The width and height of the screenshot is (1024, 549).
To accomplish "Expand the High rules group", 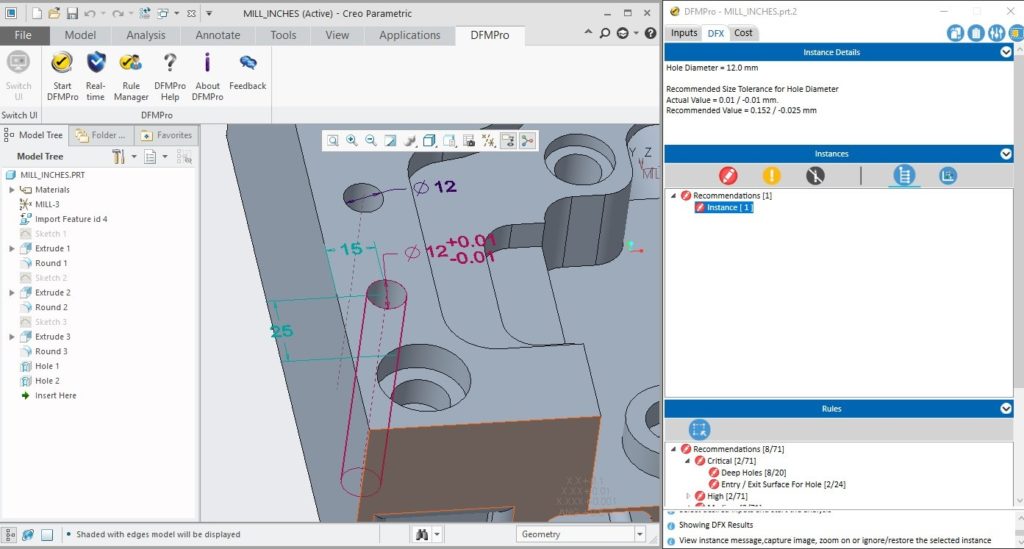I will [688, 496].
